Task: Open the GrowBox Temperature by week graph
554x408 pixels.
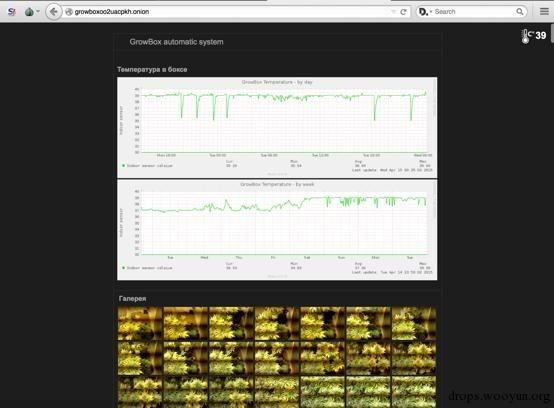Action: pyautogui.click(x=277, y=230)
